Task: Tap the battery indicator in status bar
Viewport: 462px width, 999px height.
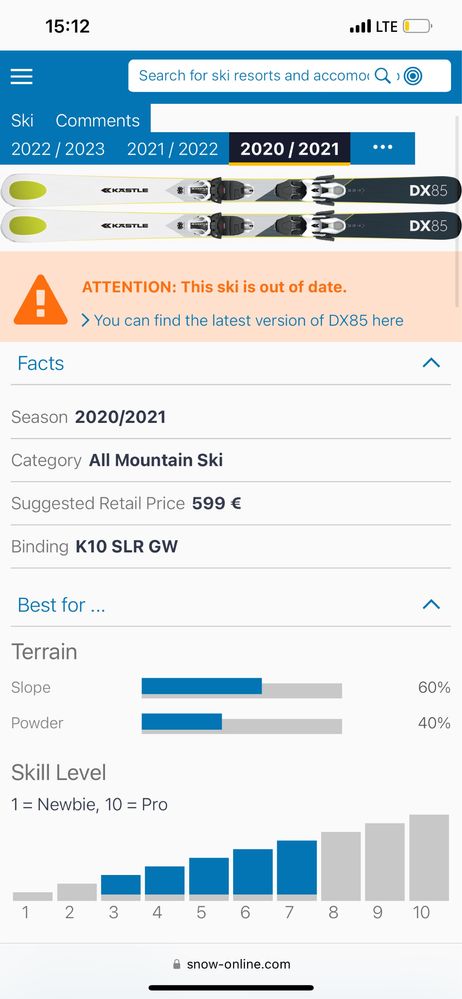Action: pyautogui.click(x=417, y=27)
